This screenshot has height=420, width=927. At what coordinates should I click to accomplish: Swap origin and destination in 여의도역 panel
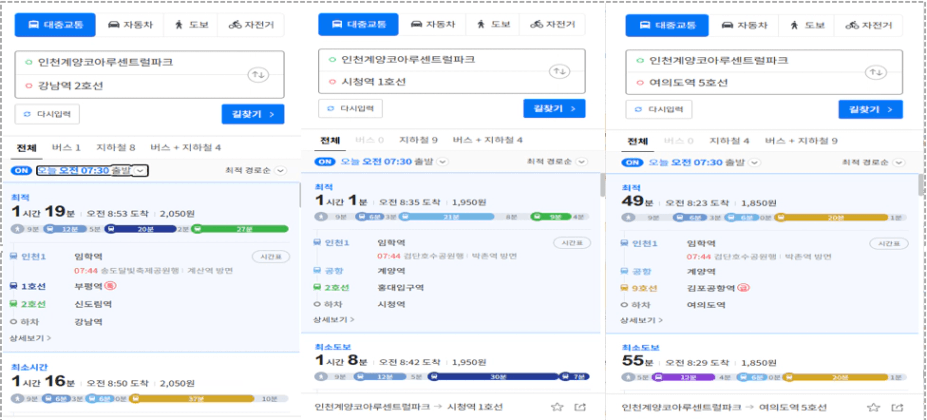point(876,72)
